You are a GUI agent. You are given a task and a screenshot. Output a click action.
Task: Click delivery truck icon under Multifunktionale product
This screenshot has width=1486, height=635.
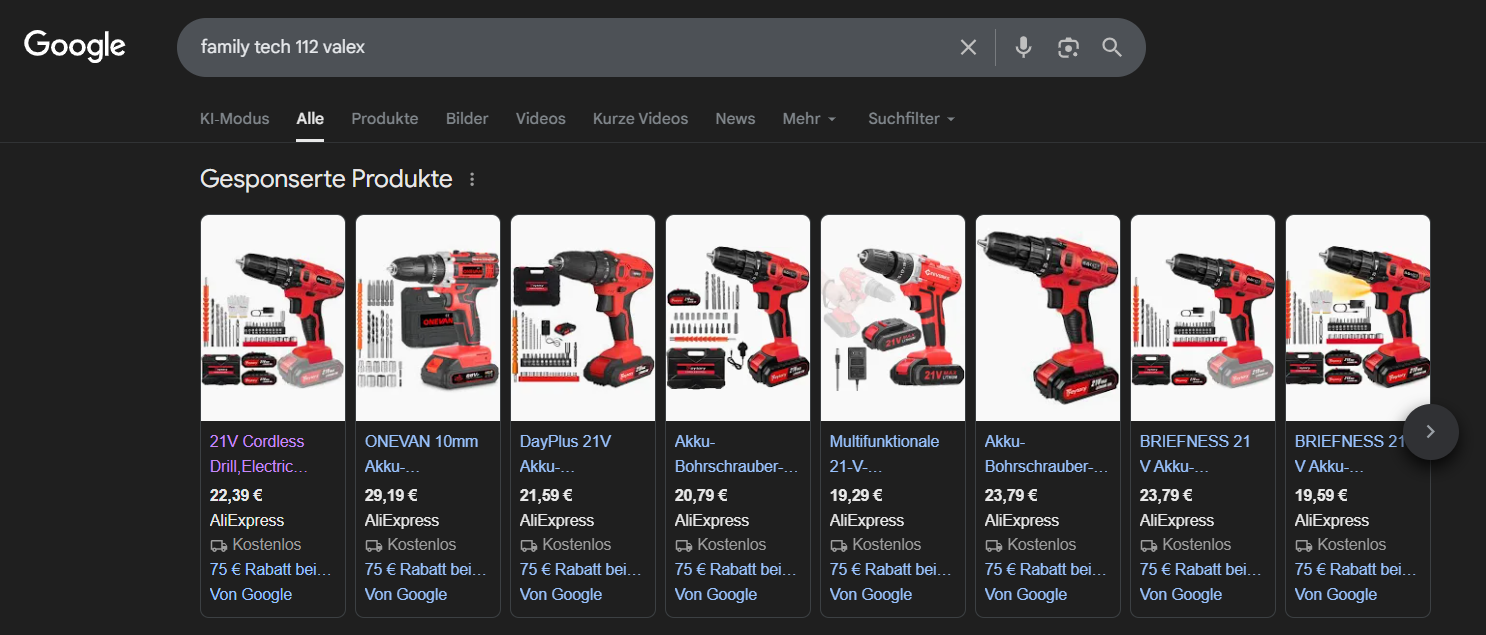(x=839, y=546)
